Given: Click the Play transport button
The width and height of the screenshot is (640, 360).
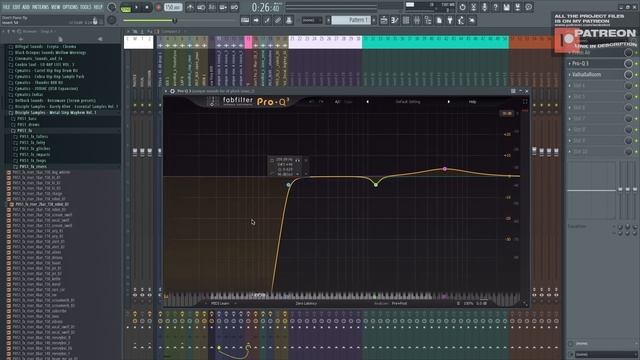Looking at the screenshot, I should point(137,7).
